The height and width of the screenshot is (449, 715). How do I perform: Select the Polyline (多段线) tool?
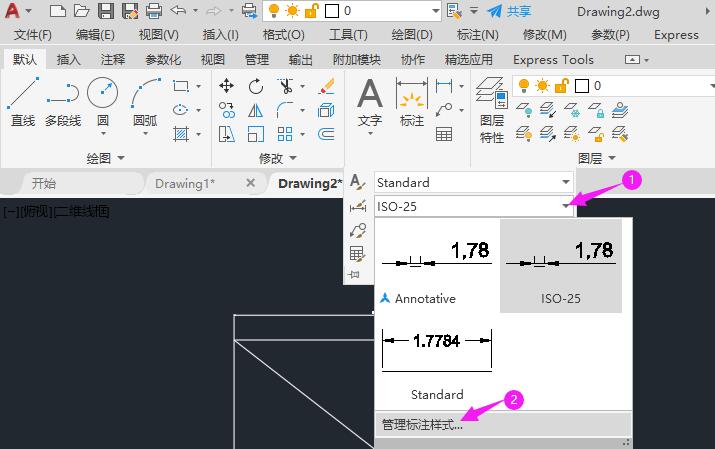pos(63,102)
